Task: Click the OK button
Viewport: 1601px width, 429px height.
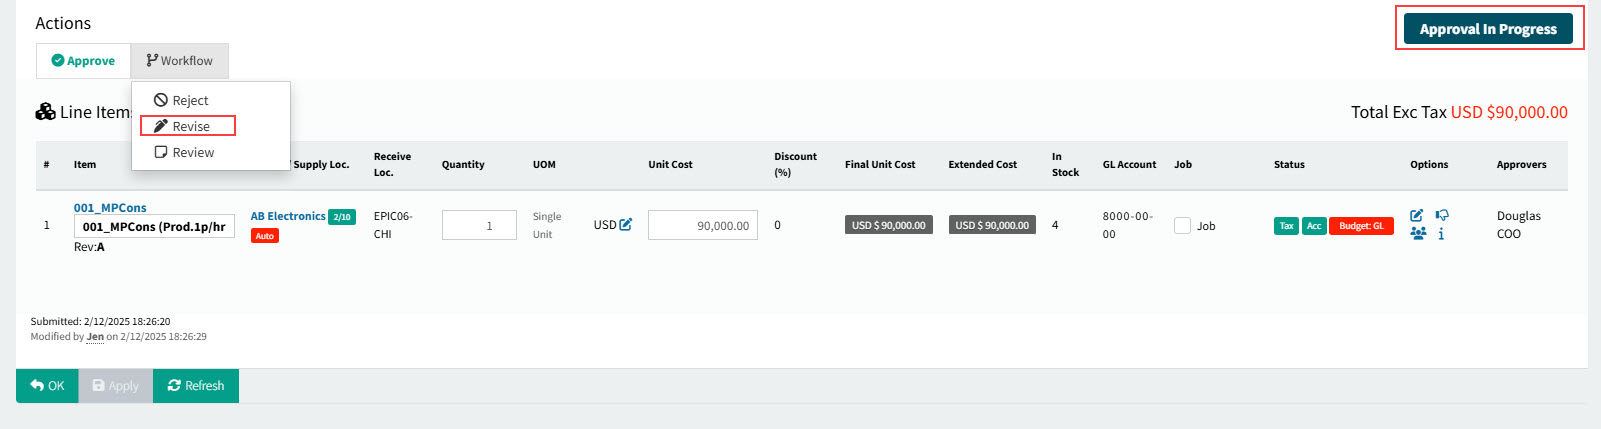Action: tap(47, 386)
